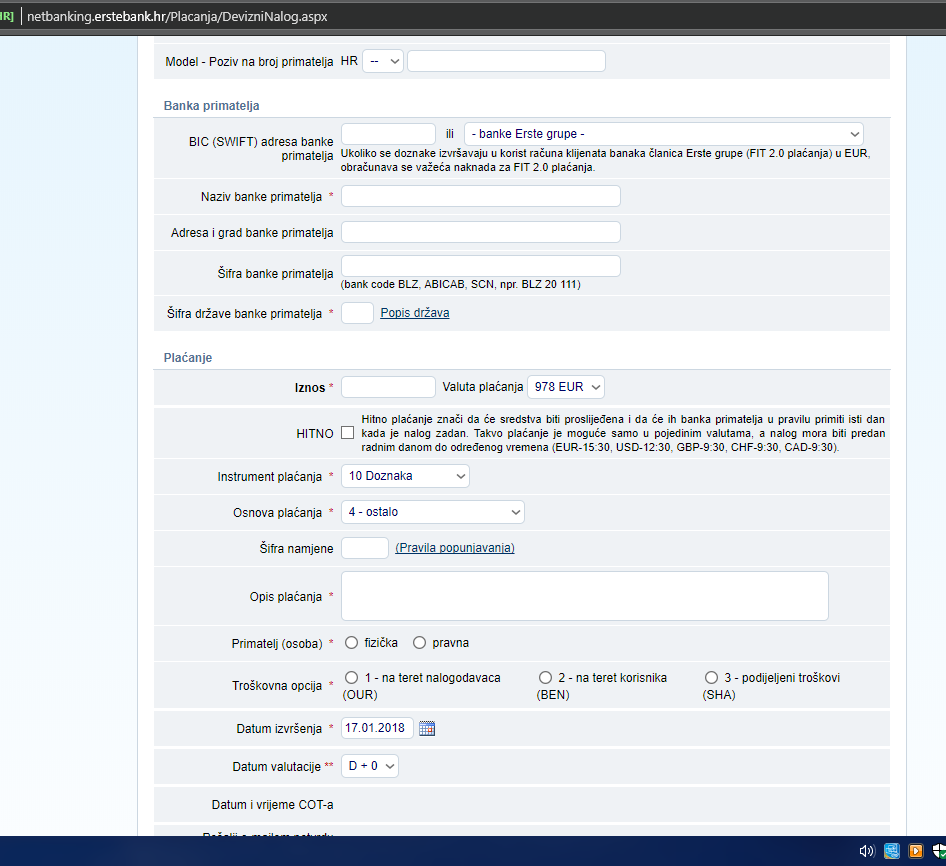The width and height of the screenshot is (946, 866).
Task: Click the Šifra namjene input field
Action: [365, 548]
